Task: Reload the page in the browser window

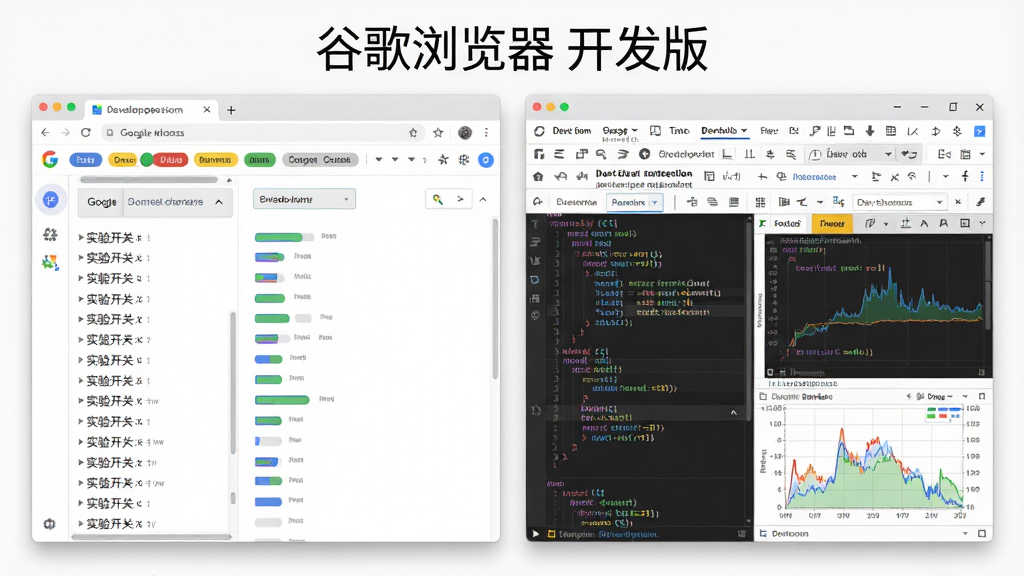Action: pos(86,133)
